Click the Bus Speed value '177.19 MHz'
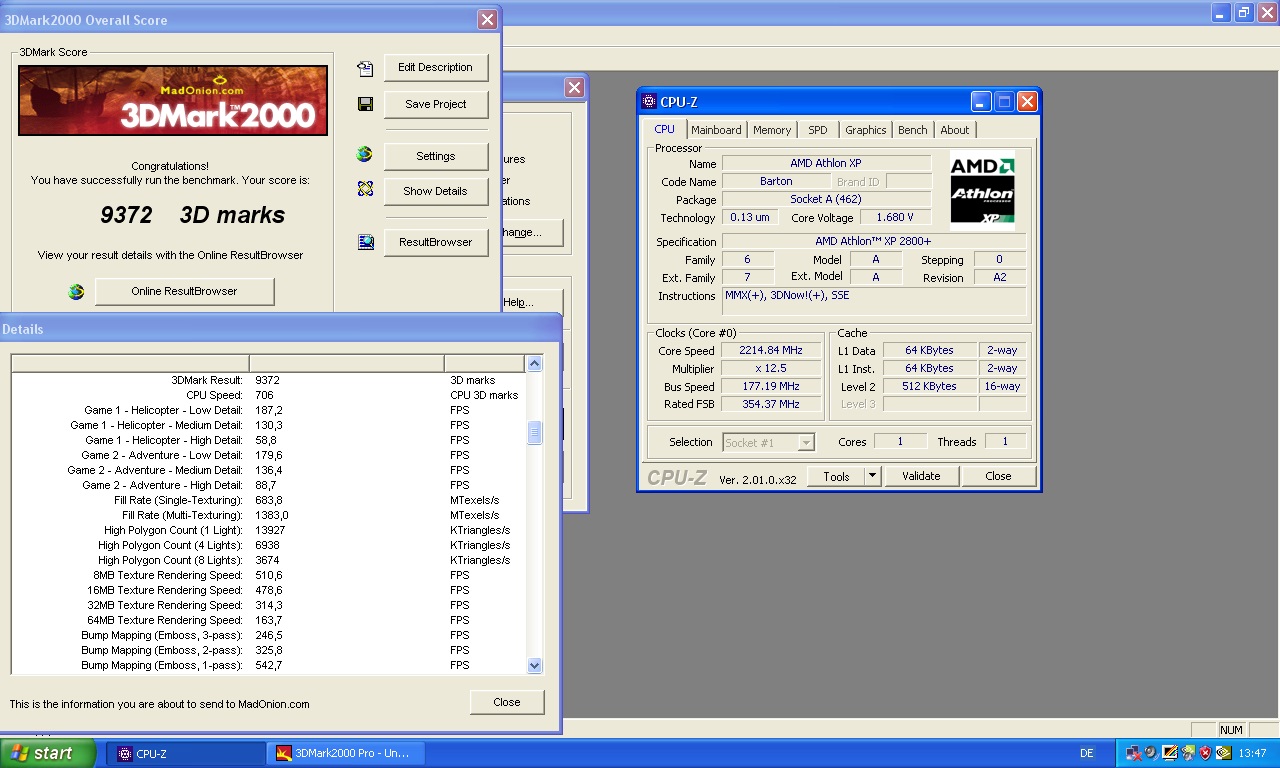Image resolution: width=1280 pixels, height=768 pixels. (x=771, y=386)
